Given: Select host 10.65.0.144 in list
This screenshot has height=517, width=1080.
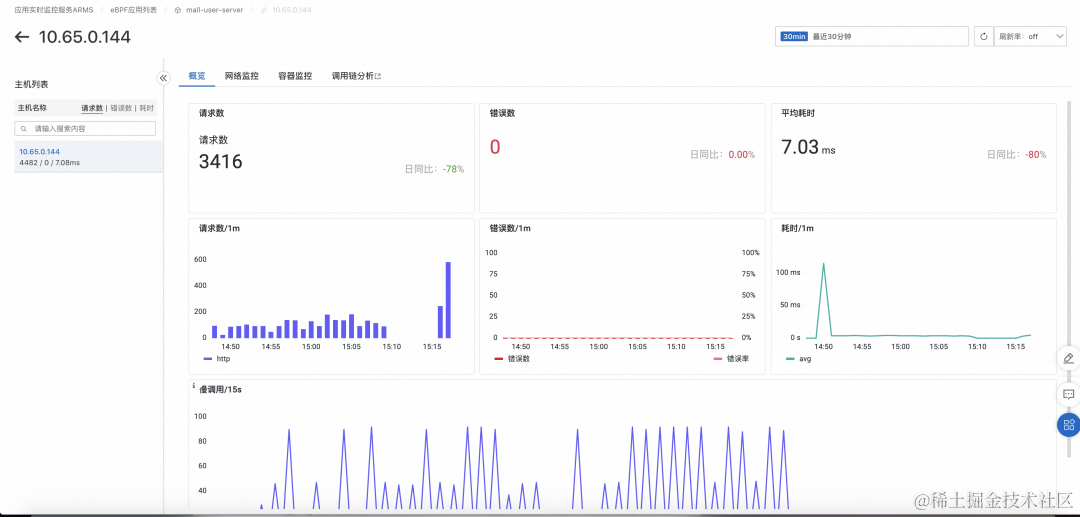Looking at the screenshot, I should pyautogui.click(x=88, y=157).
